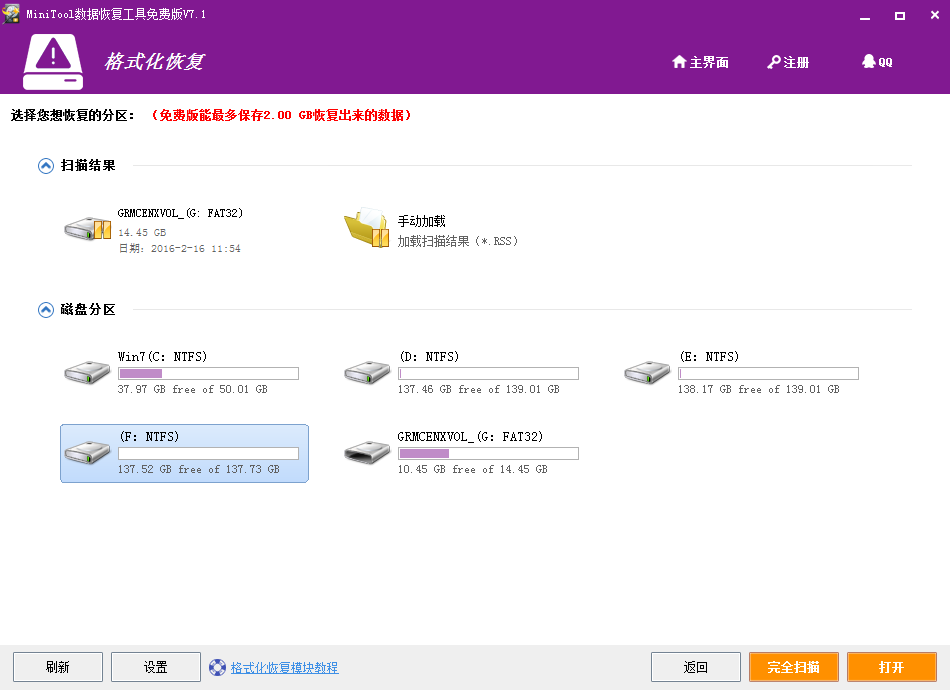Image resolution: width=950 pixels, height=690 pixels.
Task: Click the lifebuoy help icon
Action: click(218, 668)
